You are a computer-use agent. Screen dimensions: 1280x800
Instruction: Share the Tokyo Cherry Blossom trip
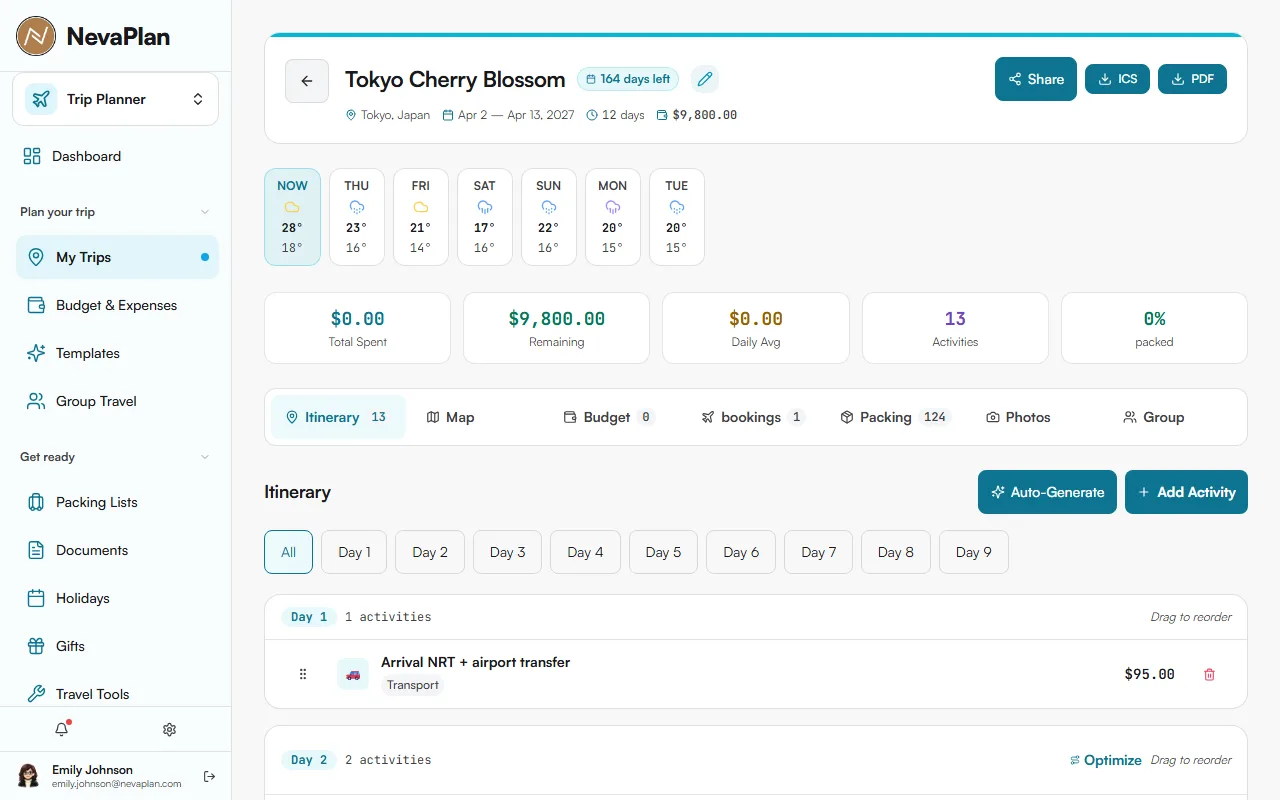(x=1036, y=79)
